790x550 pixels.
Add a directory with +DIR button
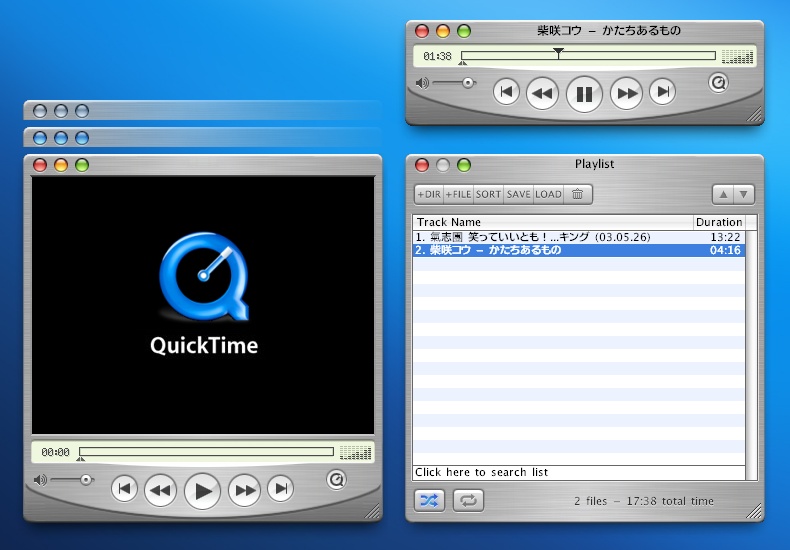[429, 194]
